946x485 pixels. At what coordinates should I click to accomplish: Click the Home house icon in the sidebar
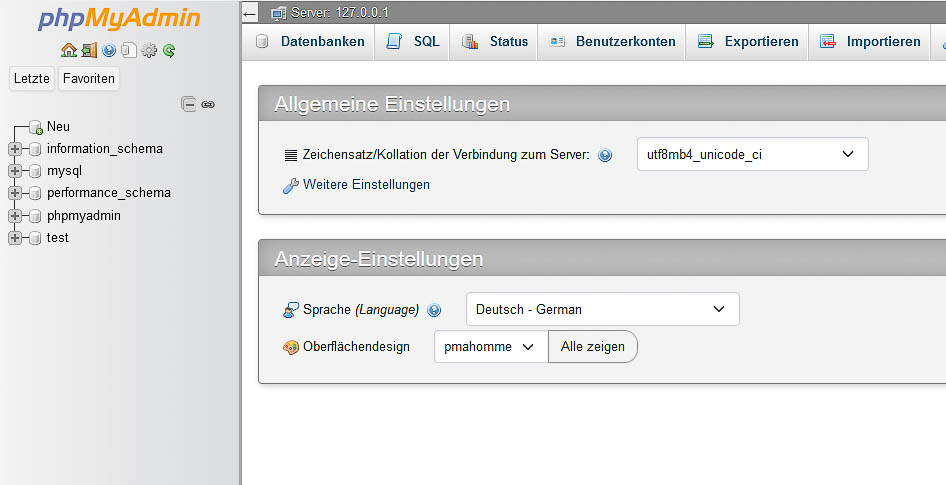pos(69,51)
